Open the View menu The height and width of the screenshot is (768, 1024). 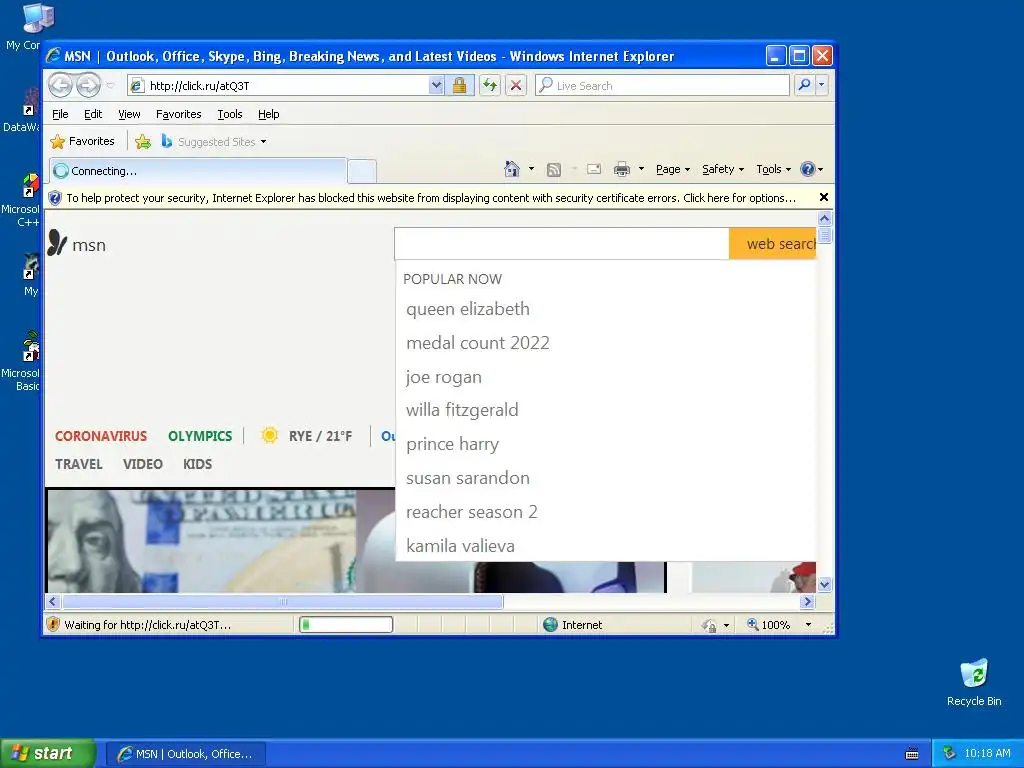129,114
